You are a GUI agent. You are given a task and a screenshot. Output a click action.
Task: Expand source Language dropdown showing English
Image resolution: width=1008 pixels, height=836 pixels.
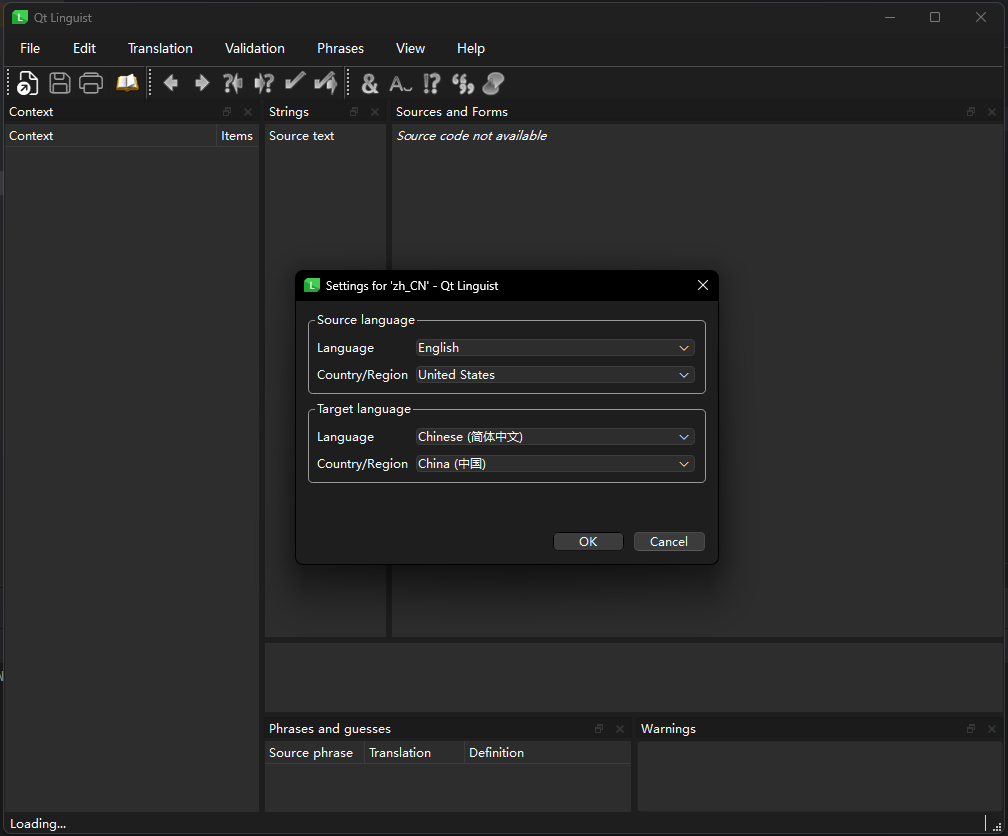point(555,348)
